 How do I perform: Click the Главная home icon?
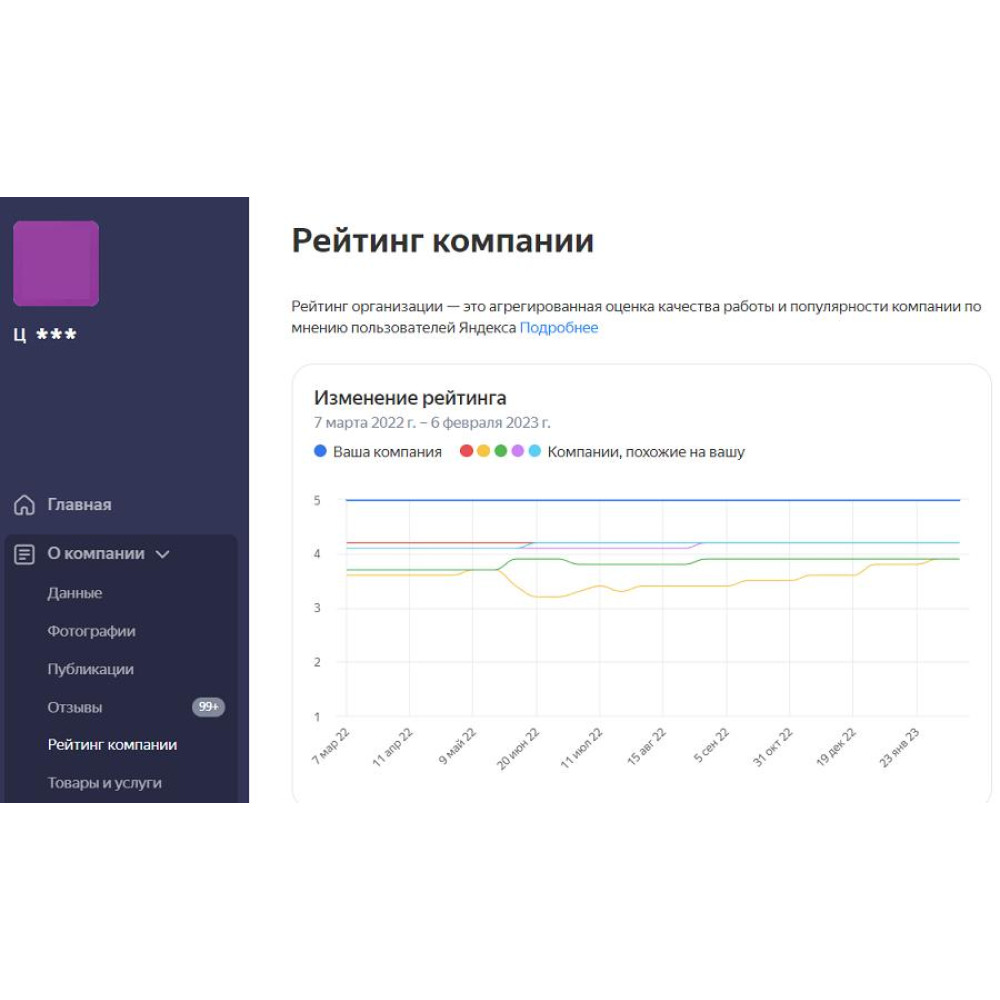tap(24, 505)
